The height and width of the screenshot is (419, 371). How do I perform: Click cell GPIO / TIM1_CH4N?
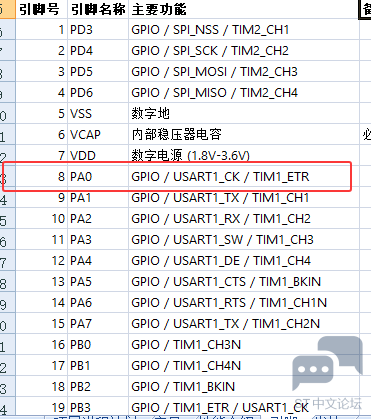click(244, 366)
